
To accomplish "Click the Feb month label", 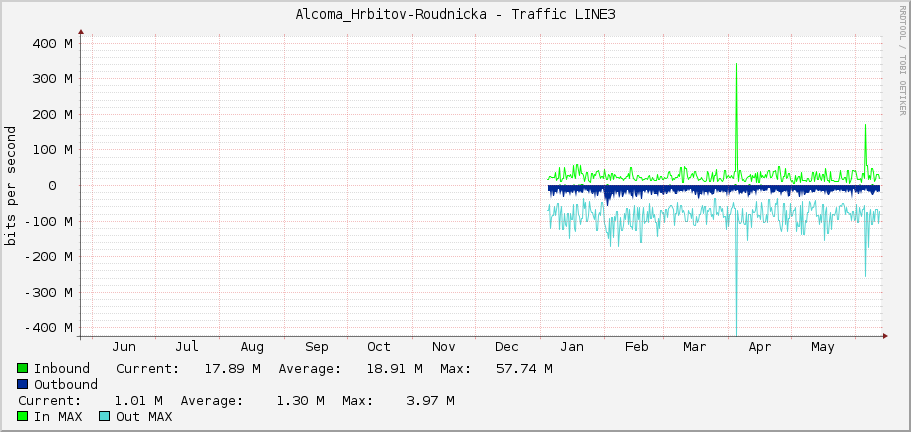I will [636, 347].
